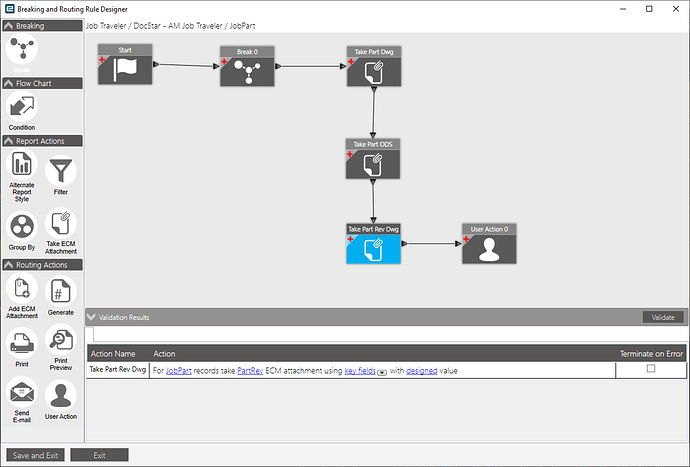
Task: Click the Job Traveler breadcrumb path
Action: [x=170, y=26]
